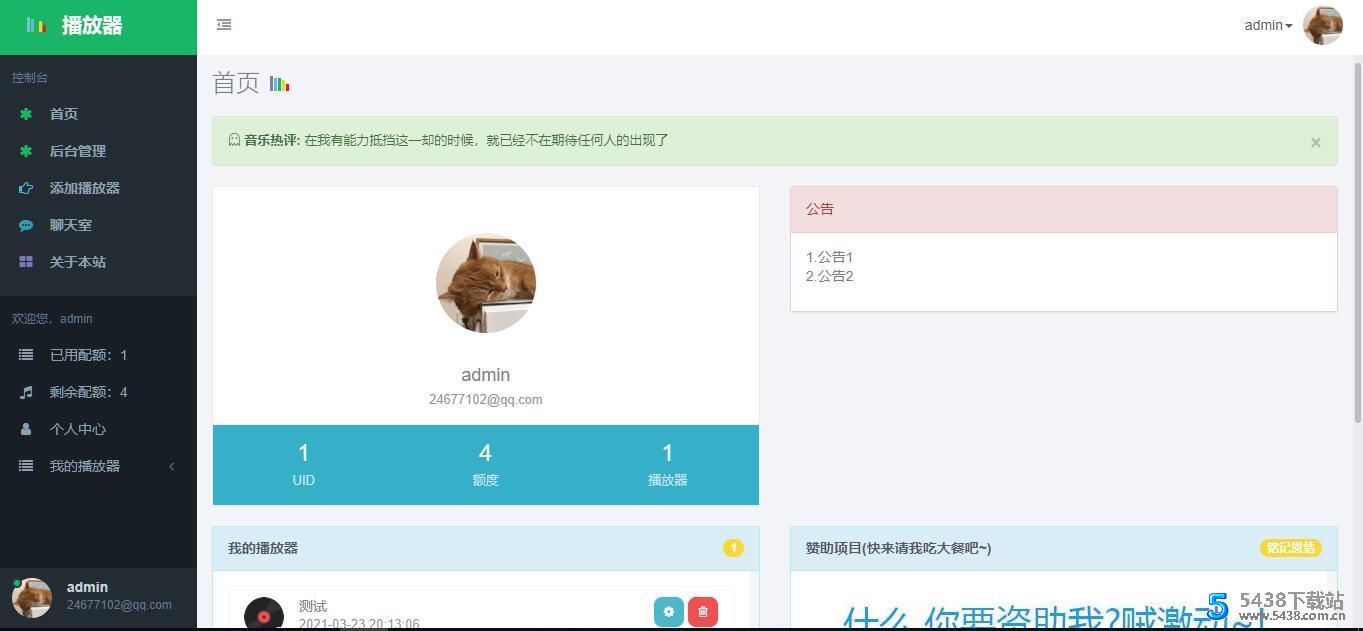Click the thumbs-up 添加播放器 icon

point(25,187)
